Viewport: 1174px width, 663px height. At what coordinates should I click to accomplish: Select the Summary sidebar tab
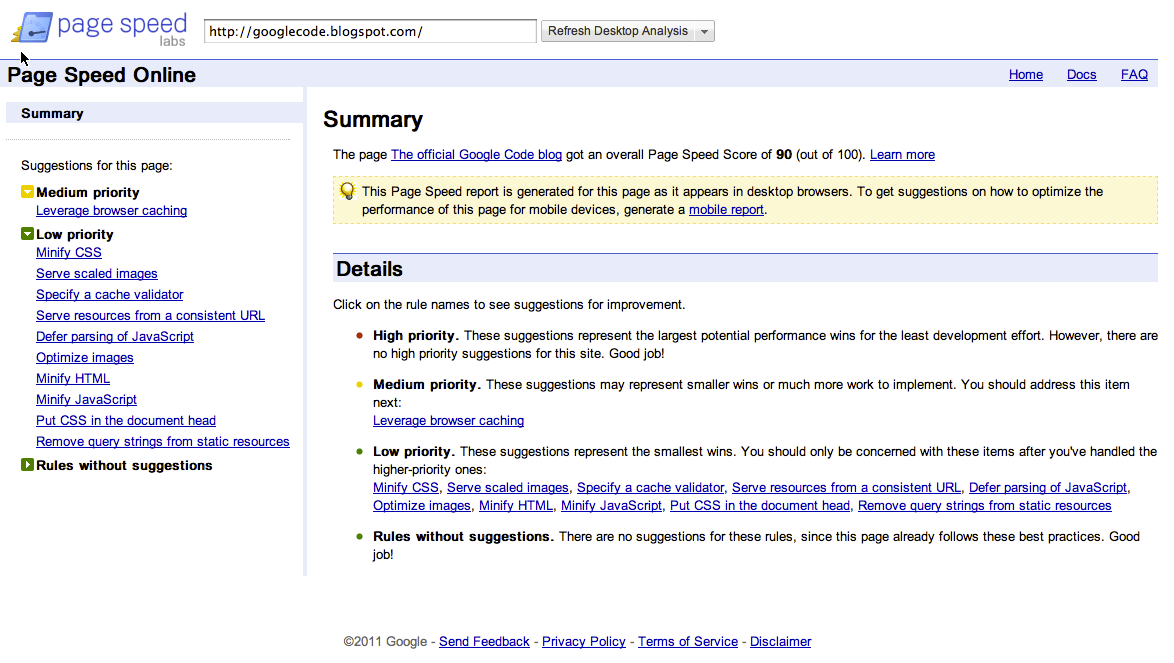154,113
